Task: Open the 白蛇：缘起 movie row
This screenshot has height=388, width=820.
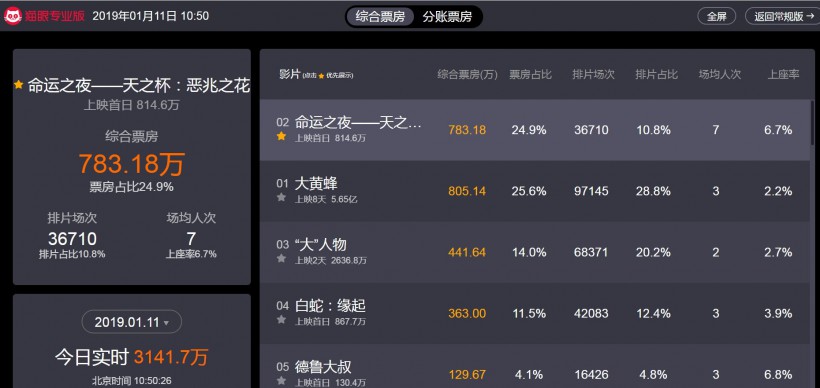Action: coord(534,313)
